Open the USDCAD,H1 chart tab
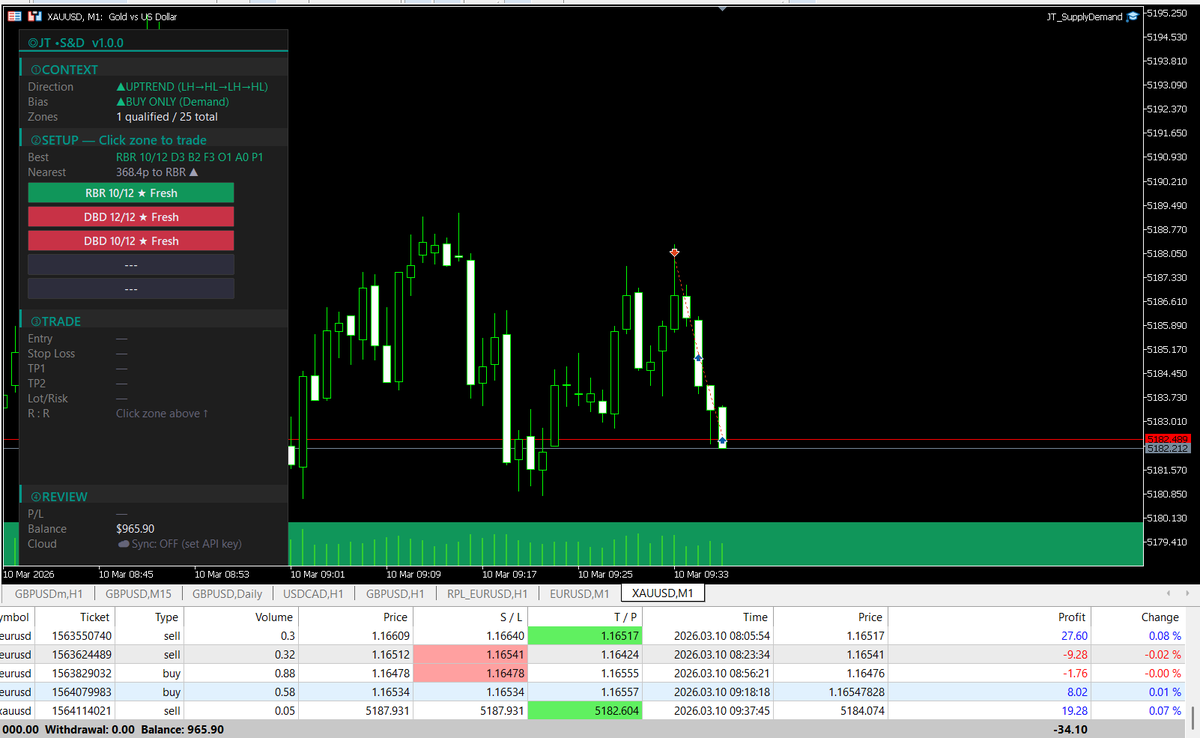1200x738 pixels. coord(313,593)
